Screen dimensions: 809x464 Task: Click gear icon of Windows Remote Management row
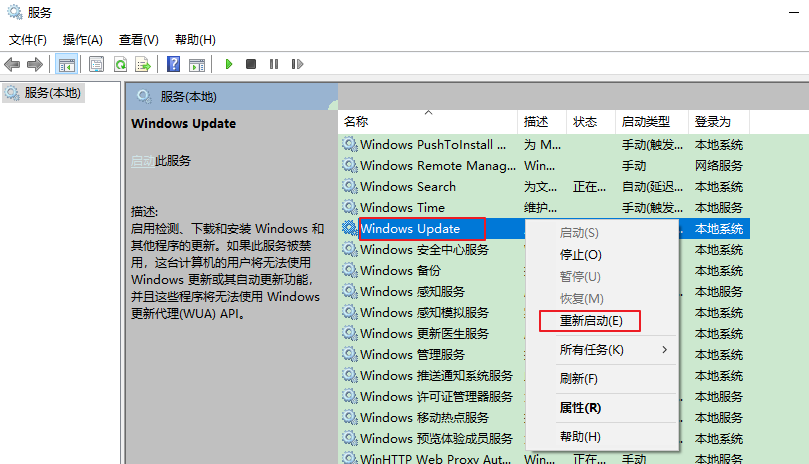click(350, 165)
